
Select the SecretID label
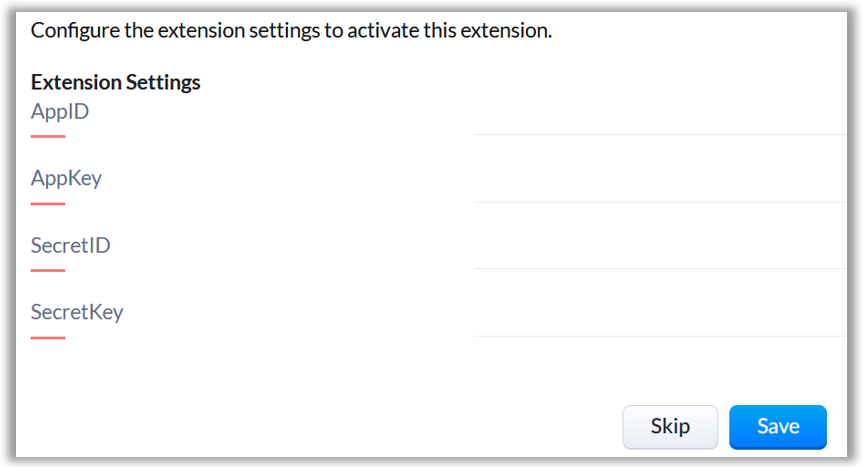coord(70,245)
